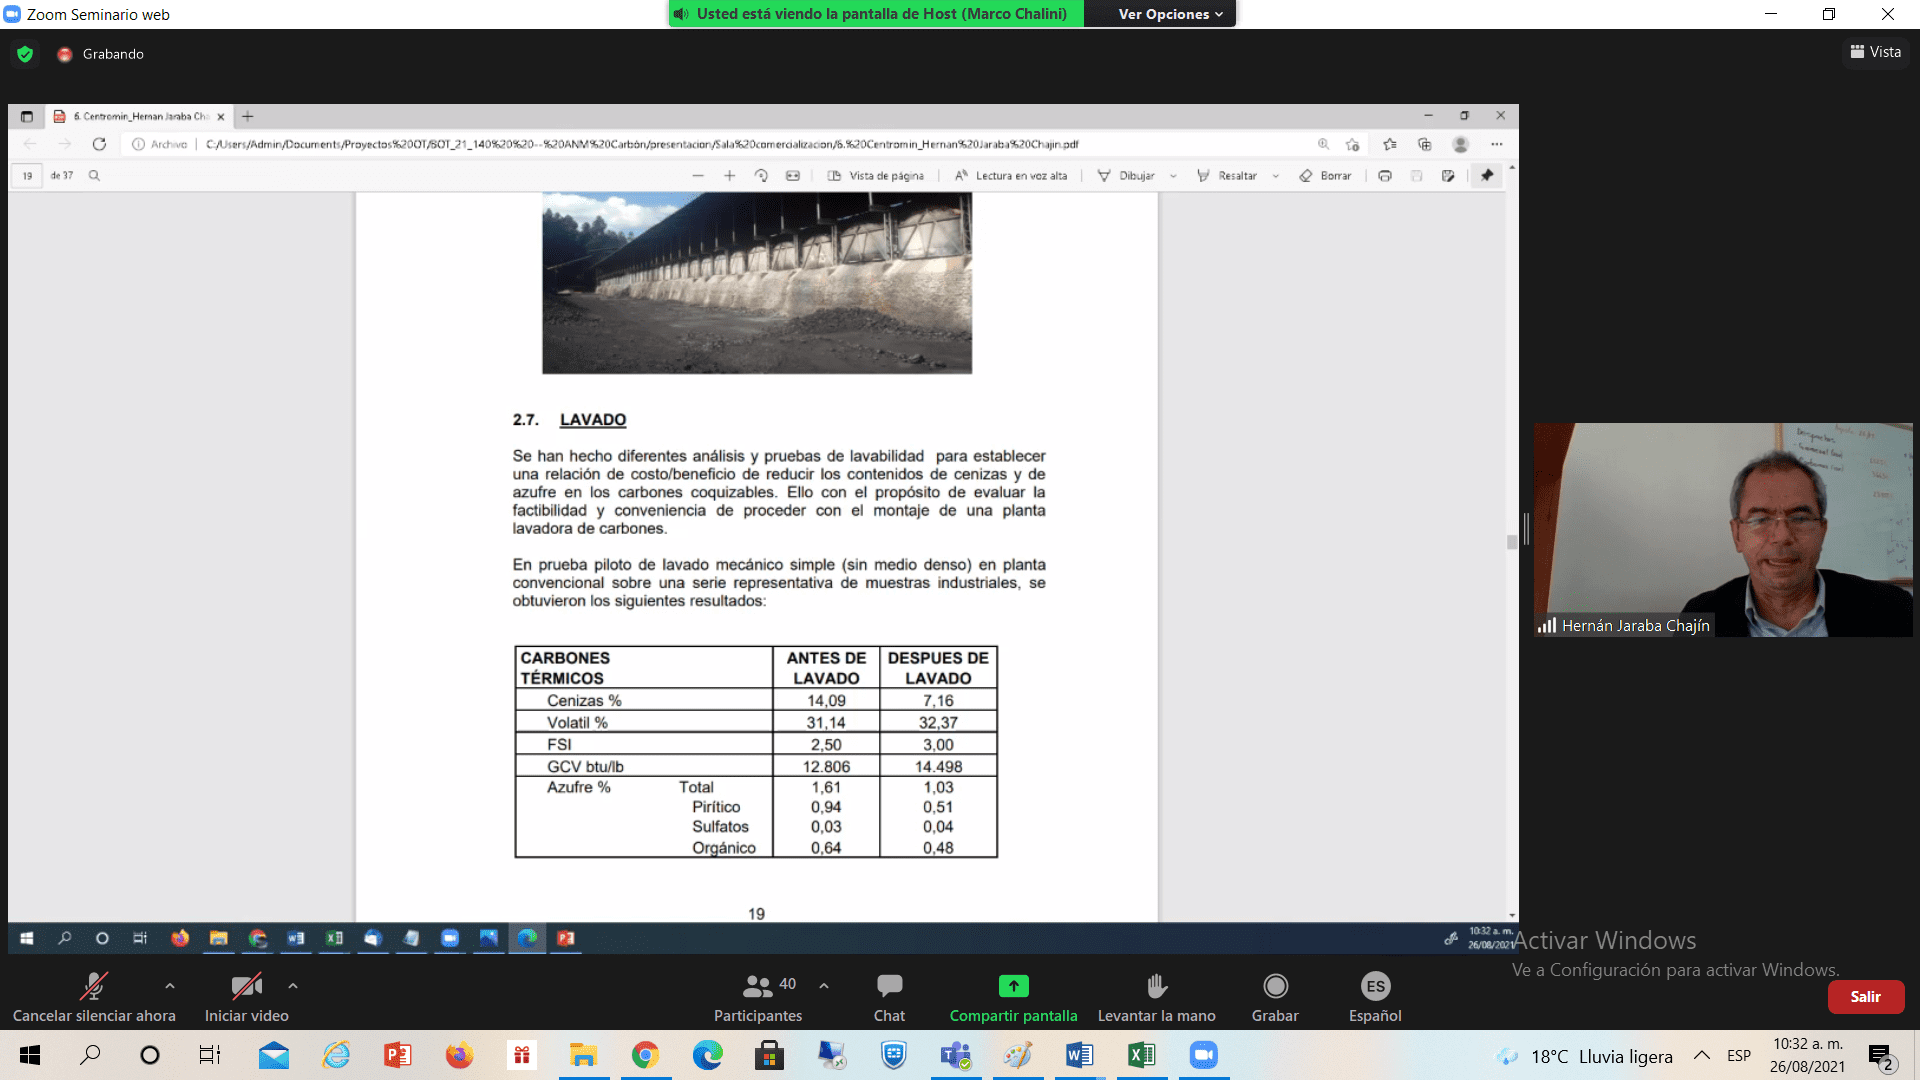
Task: Click the browser reload button
Action: (99, 144)
